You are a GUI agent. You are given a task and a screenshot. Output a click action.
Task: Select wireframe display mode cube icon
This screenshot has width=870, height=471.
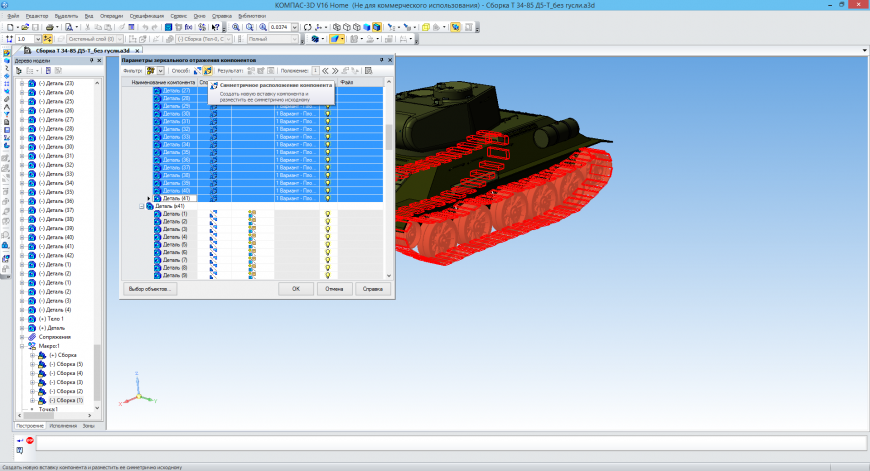click(x=337, y=27)
